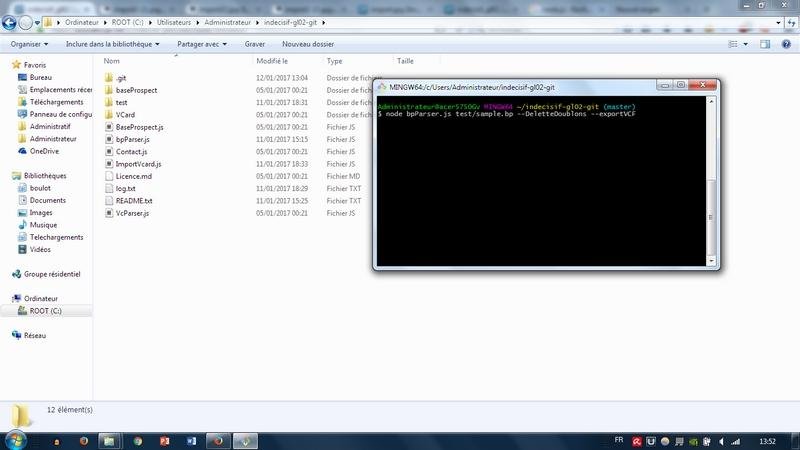Sort by the Taille column header
This screenshot has height=450, width=800.
click(405, 61)
